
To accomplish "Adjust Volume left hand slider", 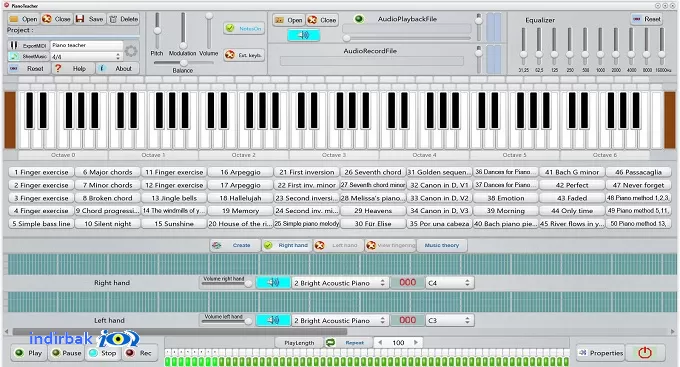I will pos(227,321).
